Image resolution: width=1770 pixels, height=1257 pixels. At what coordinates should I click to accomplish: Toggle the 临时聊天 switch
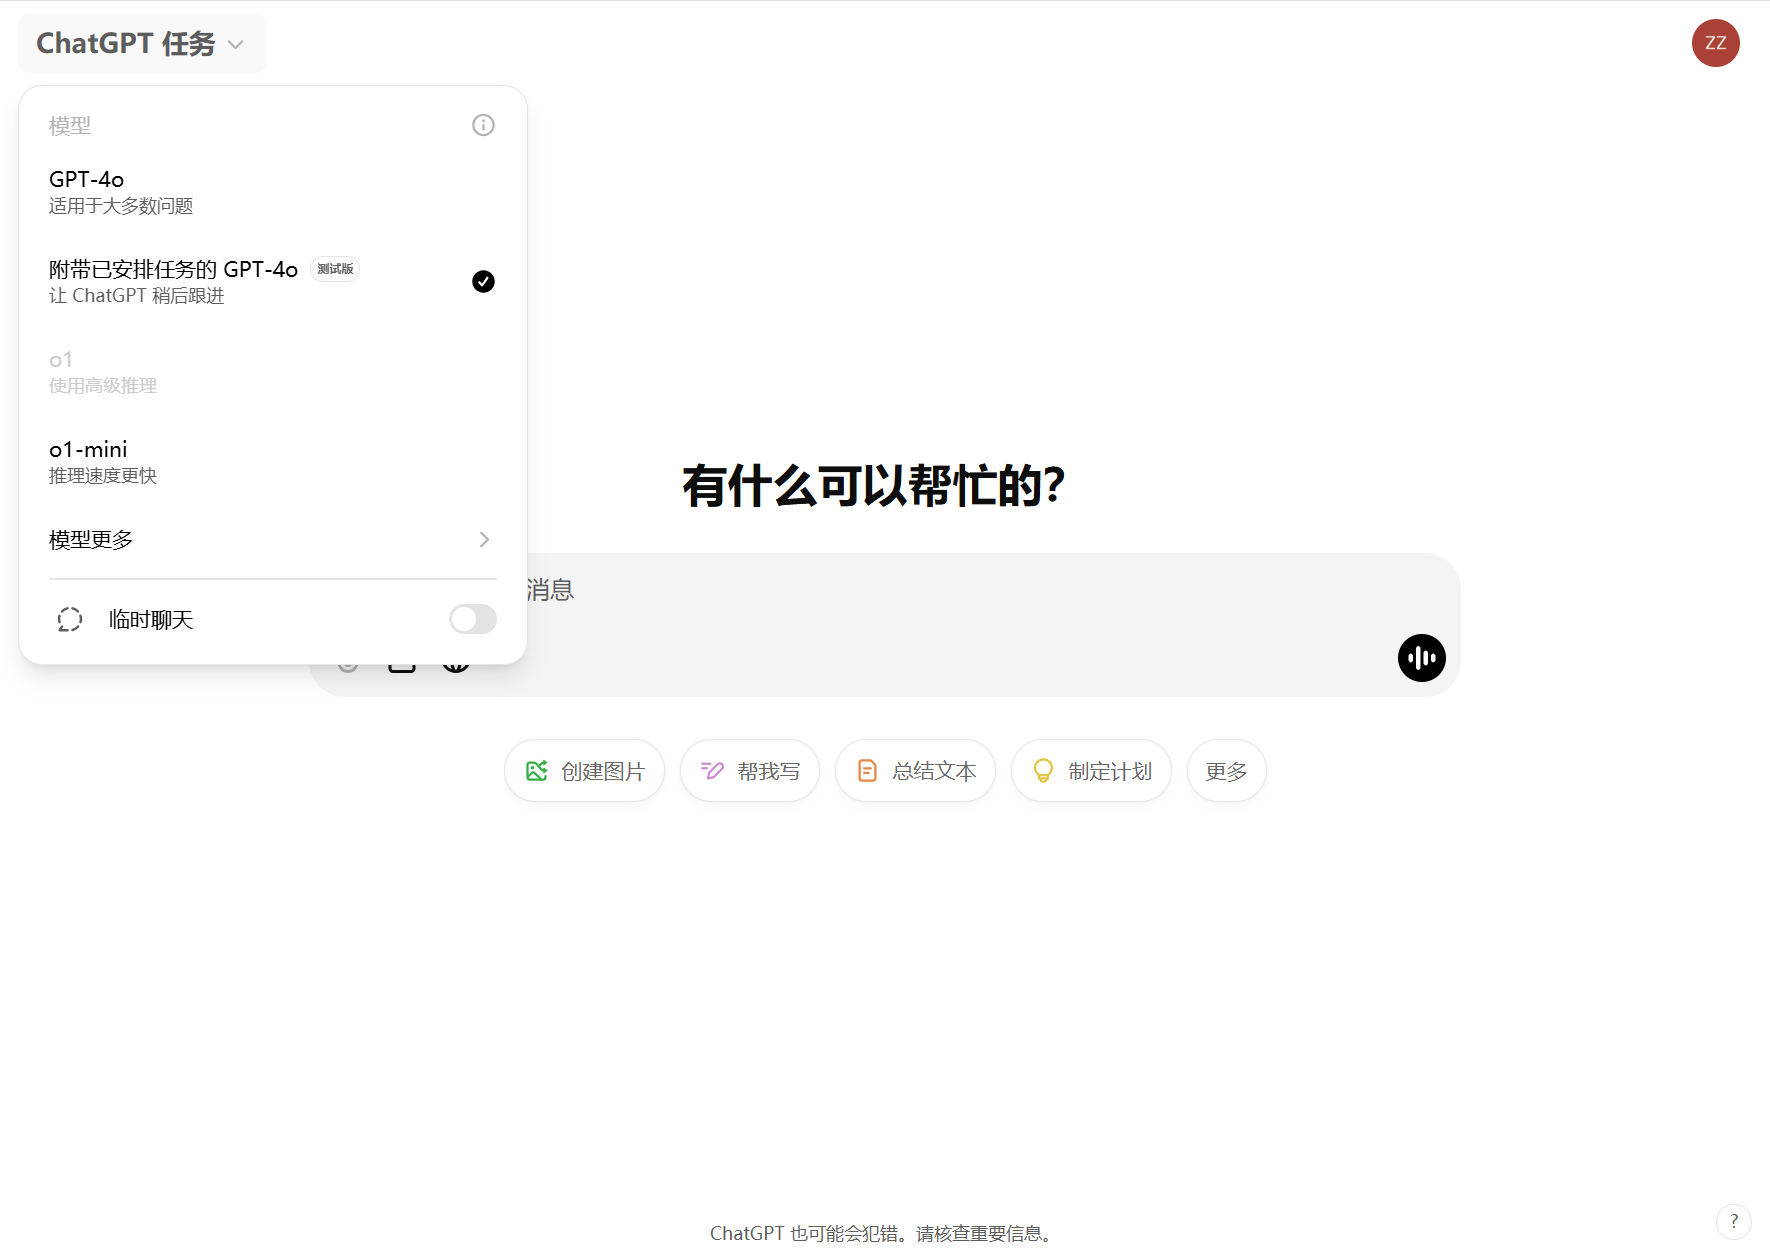tap(473, 619)
